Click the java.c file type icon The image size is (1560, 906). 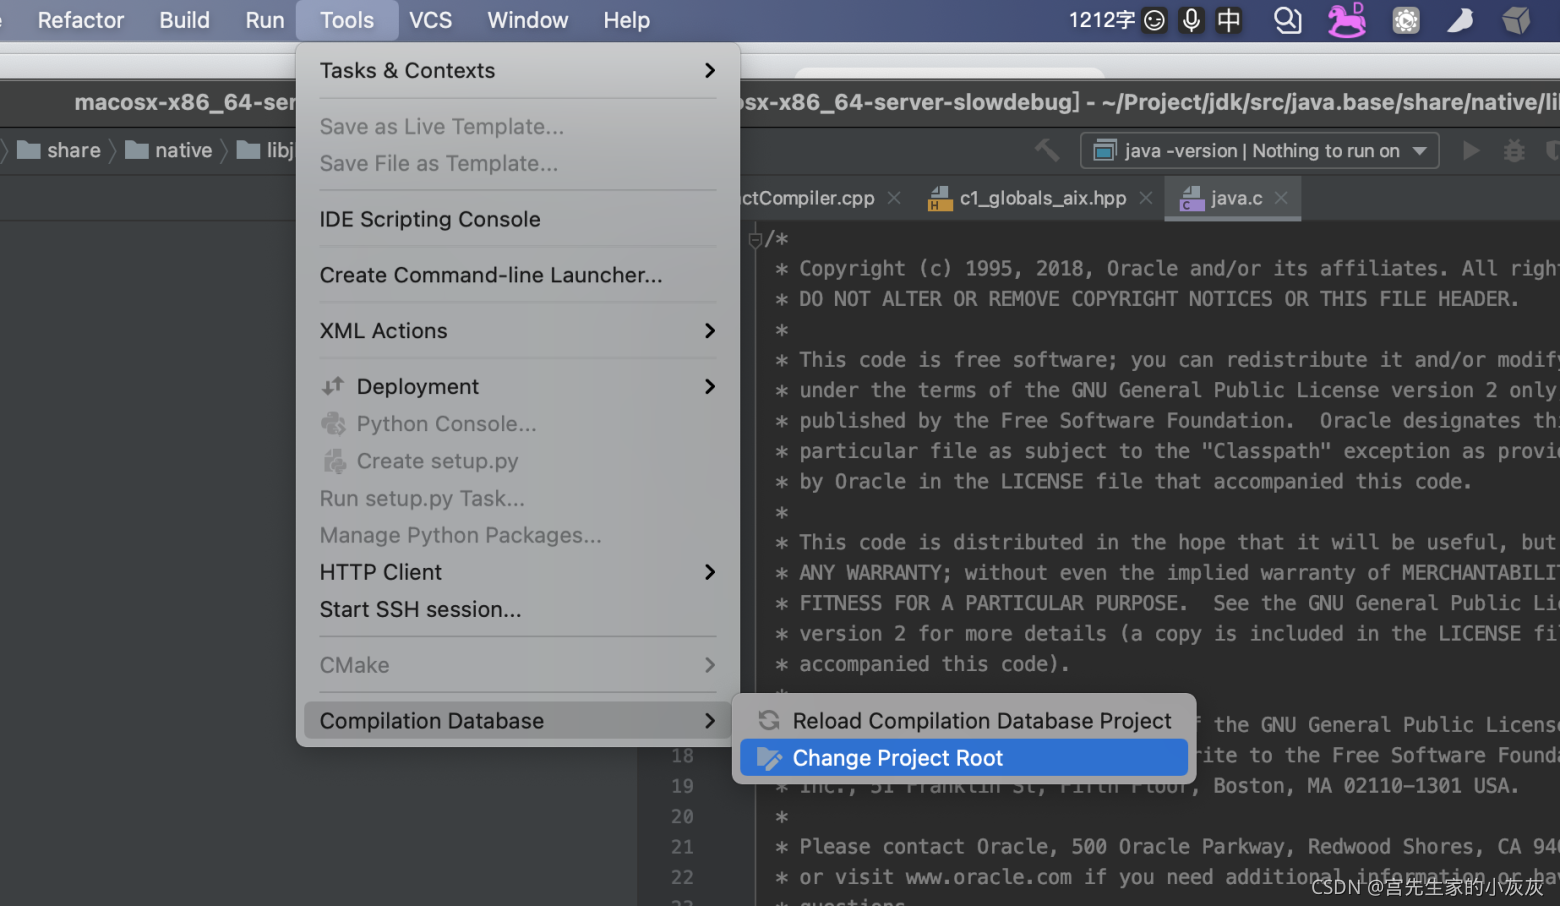click(x=1191, y=198)
